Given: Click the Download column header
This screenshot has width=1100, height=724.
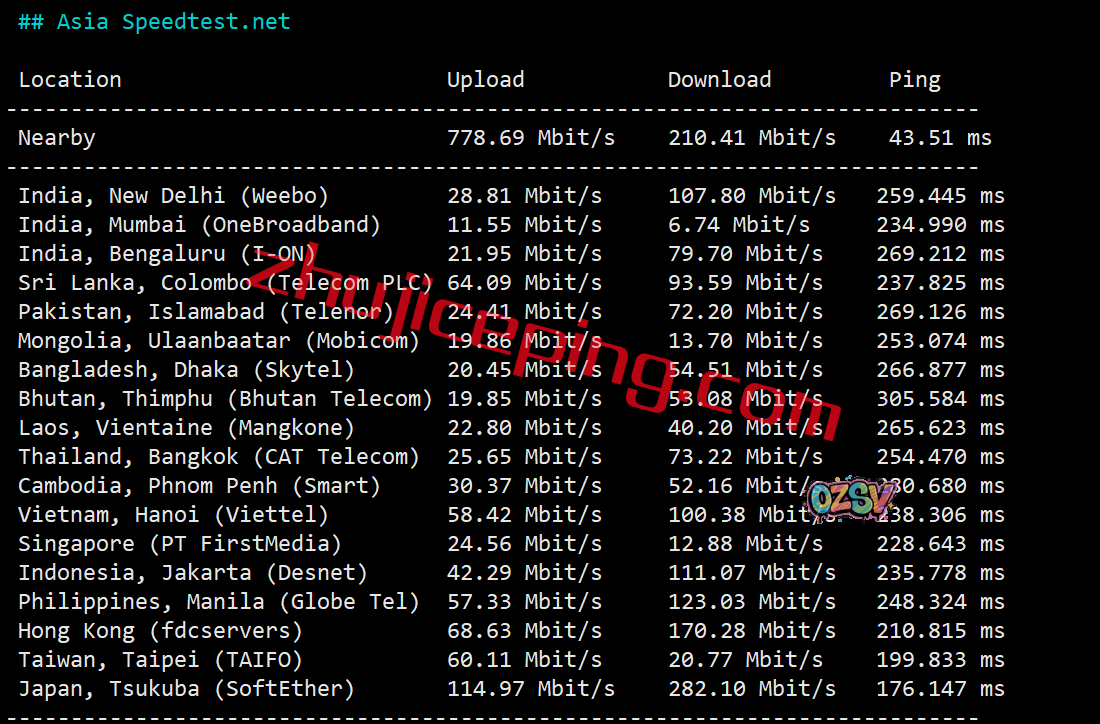Looking at the screenshot, I should click(x=719, y=80).
